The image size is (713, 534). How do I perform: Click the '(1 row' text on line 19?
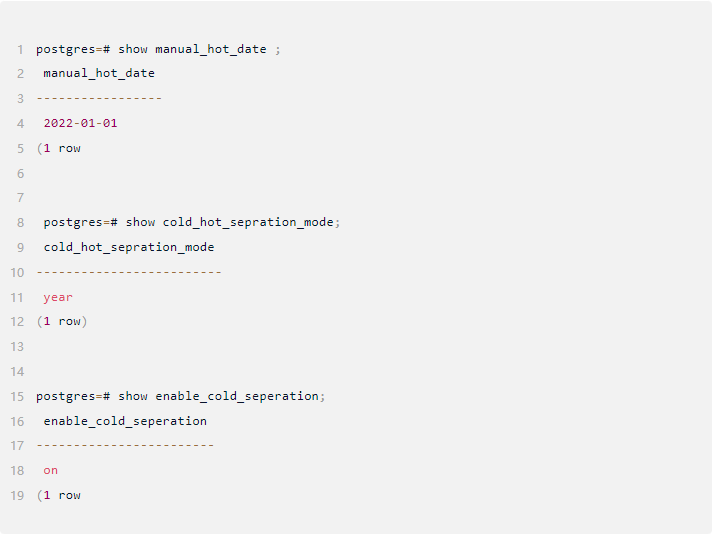coord(59,495)
